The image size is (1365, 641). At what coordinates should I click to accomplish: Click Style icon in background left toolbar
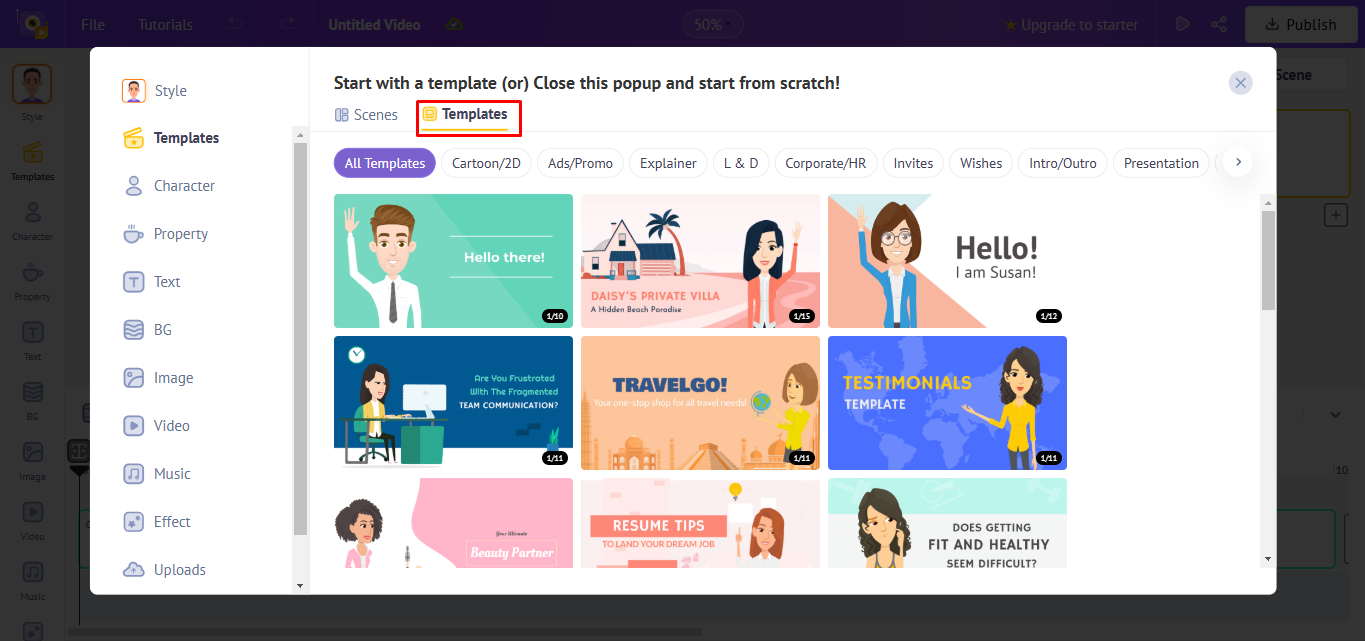coord(32,85)
